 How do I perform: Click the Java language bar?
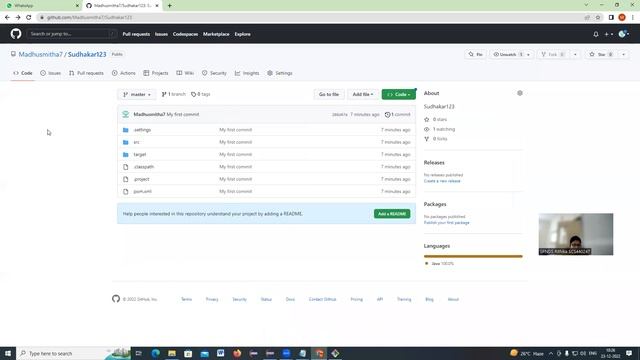click(473, 256)
